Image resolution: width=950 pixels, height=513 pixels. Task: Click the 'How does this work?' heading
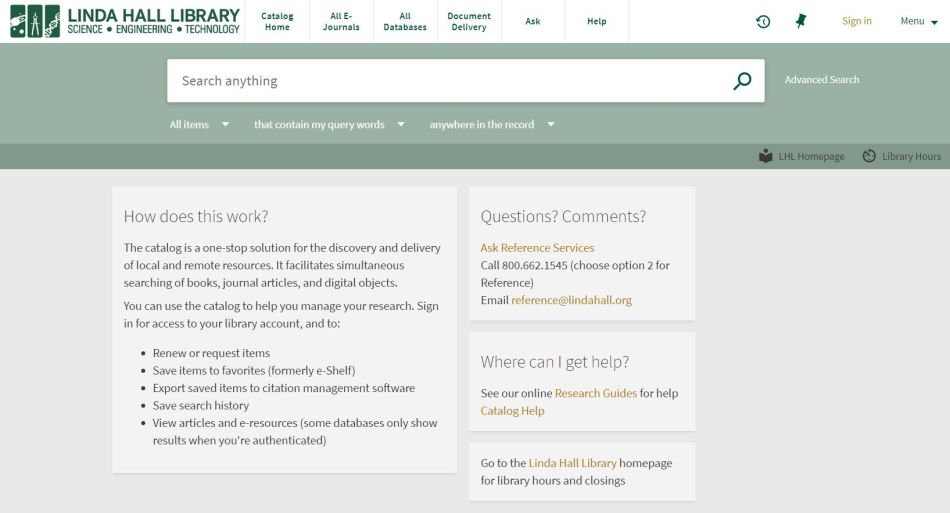tap(196, 216)
